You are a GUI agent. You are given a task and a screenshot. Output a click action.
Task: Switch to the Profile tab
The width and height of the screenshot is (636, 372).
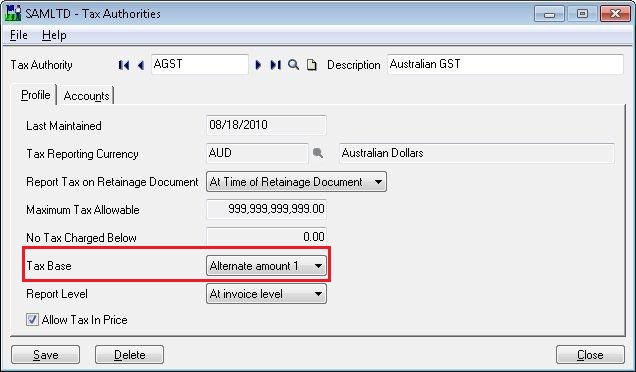[36, 95]
